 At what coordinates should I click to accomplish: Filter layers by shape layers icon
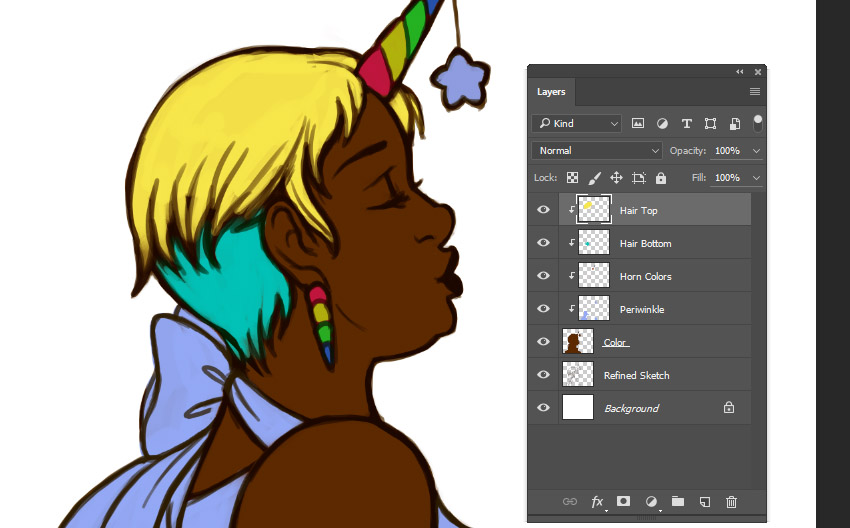710,124
